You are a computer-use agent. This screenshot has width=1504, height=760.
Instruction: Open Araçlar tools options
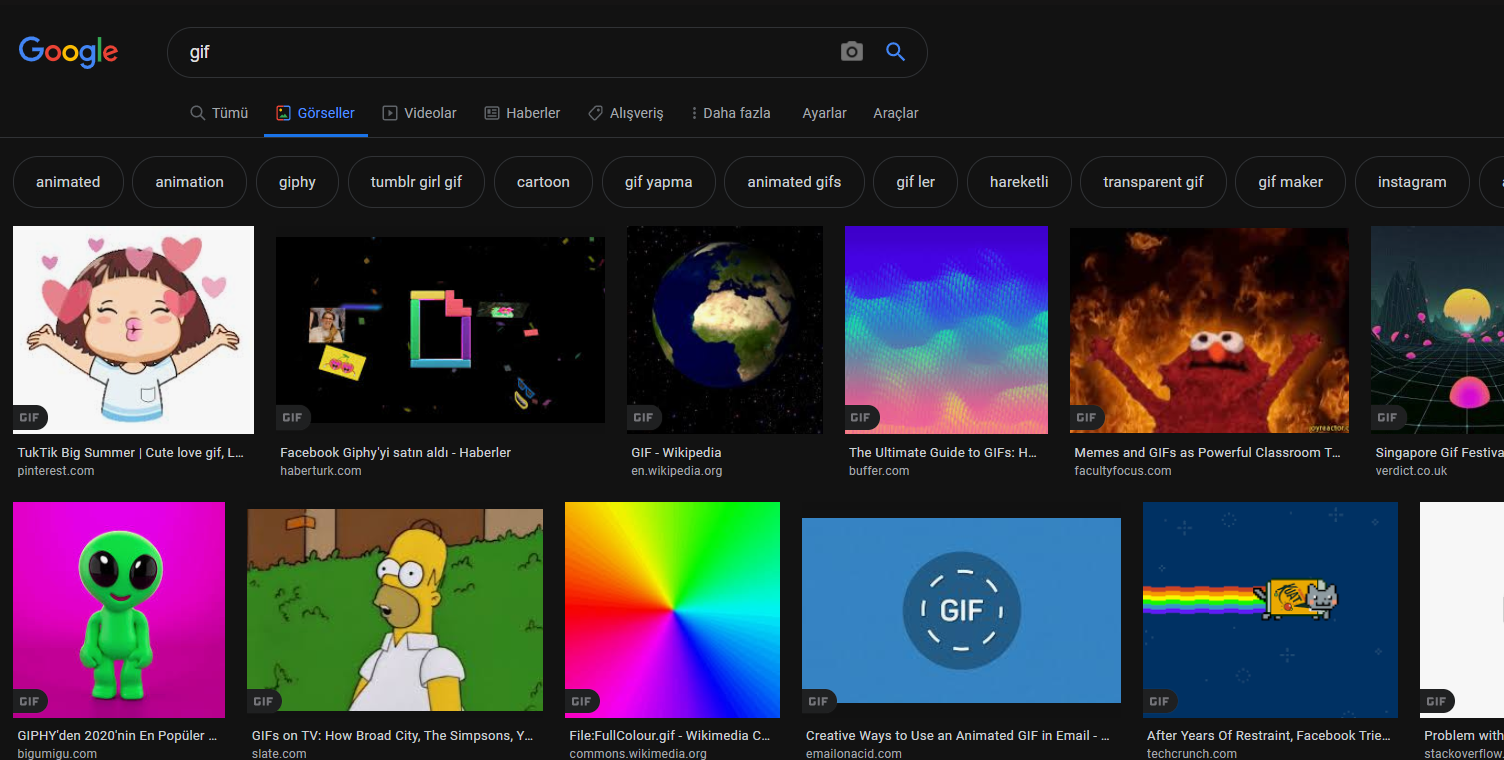pos(895,113)
